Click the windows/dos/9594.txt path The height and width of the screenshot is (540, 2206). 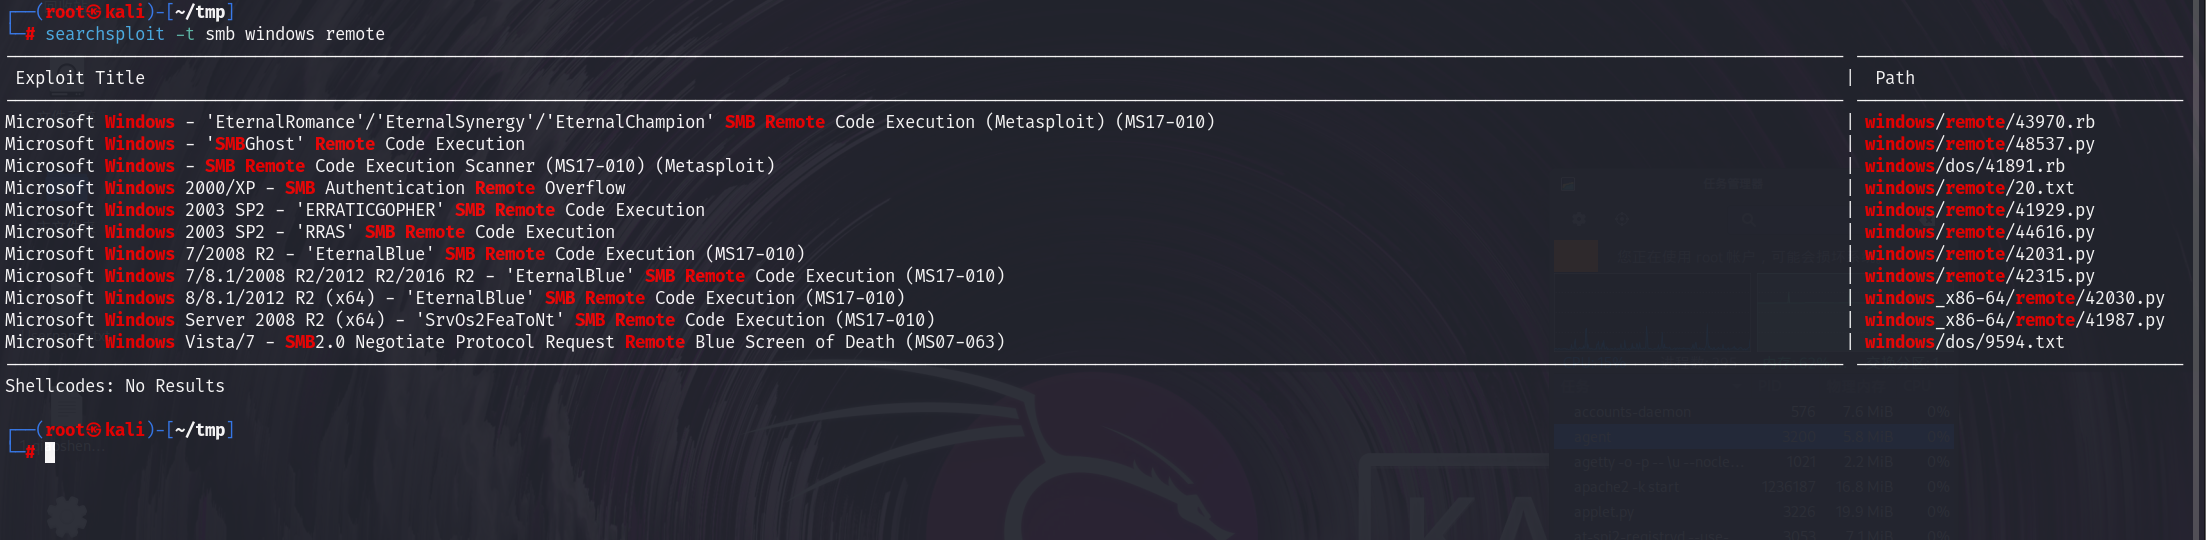(x=1964, y=342)
